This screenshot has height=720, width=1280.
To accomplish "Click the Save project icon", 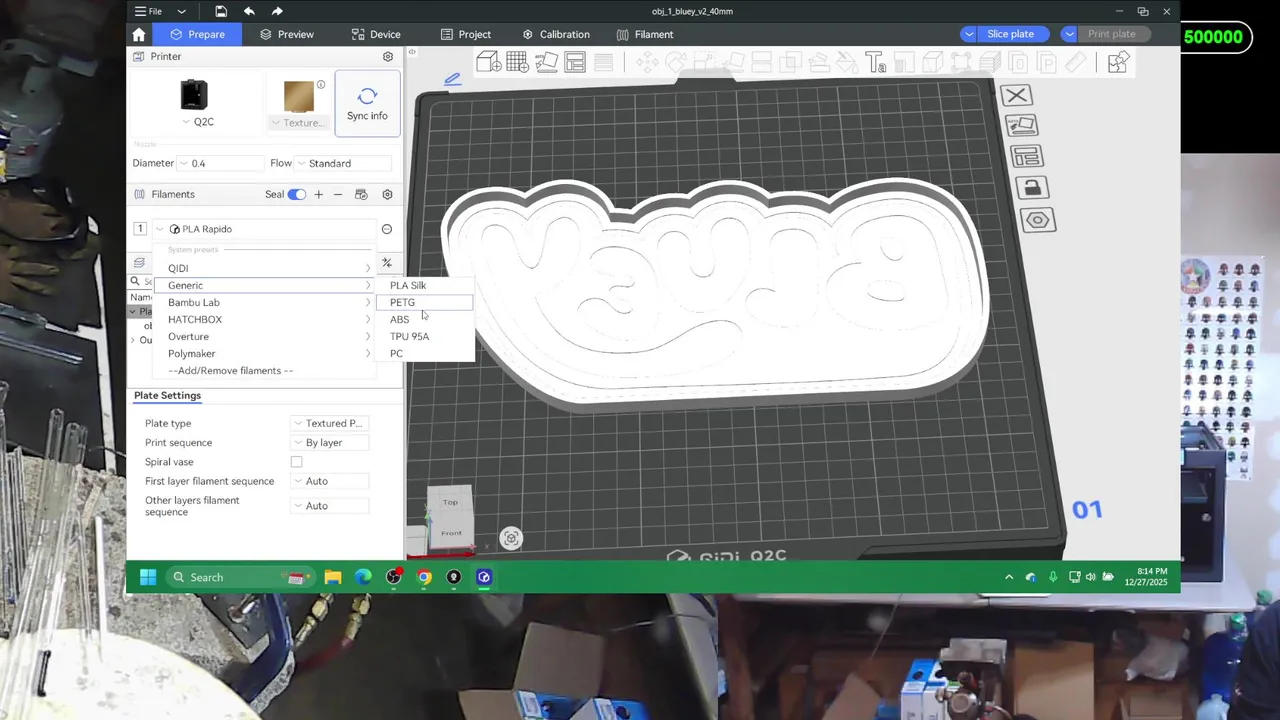I will pyautogui.click(x=221, y=11).
